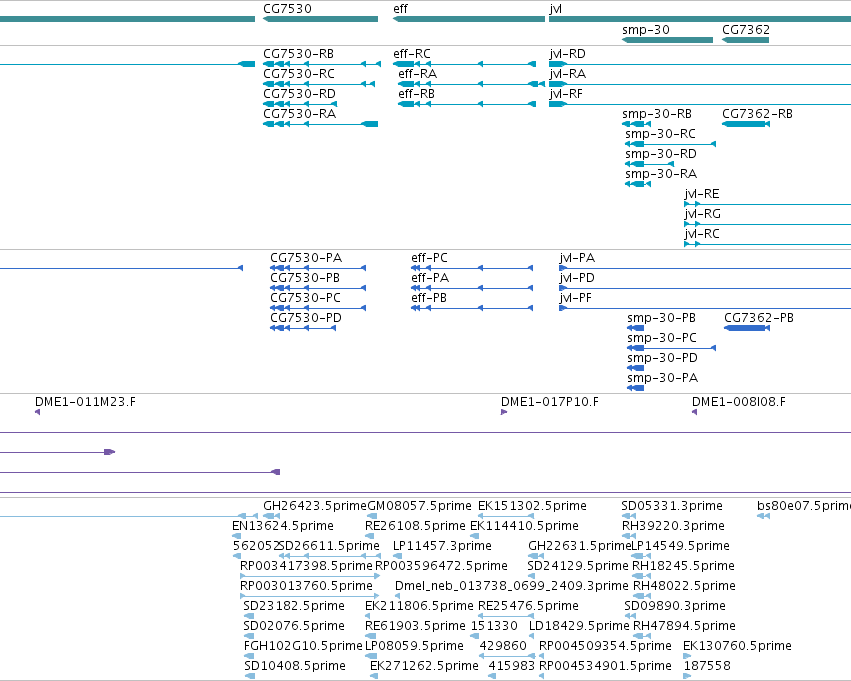Click the DME1-017P10.F marker
The width and height of the screenshot is (851, 681).
coord(504,412)
